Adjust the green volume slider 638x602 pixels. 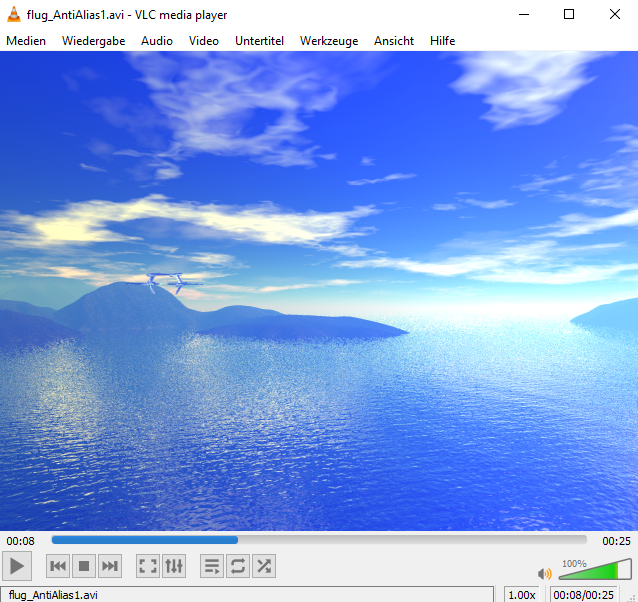pos(595,569)
